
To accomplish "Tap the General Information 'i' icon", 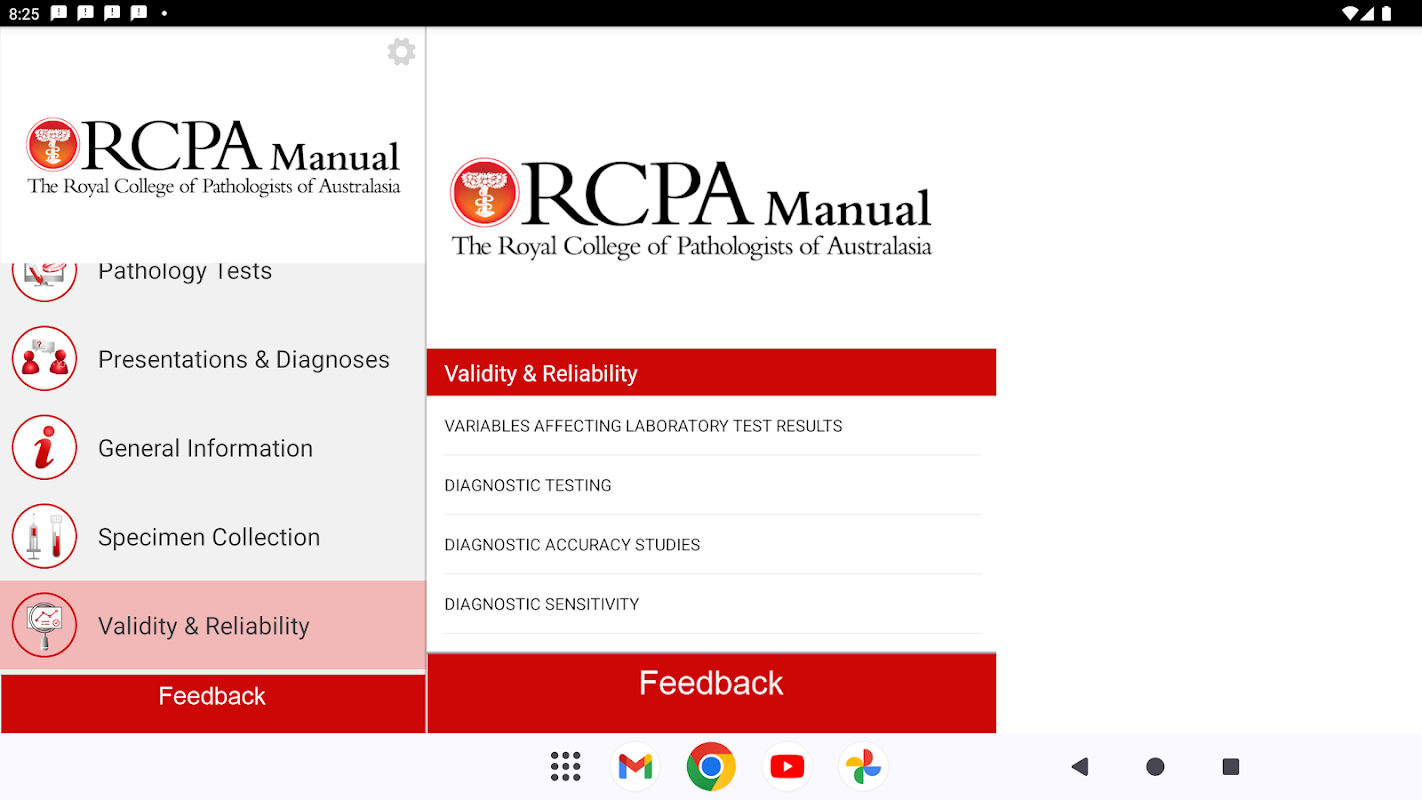I will [x=44, y=448].
